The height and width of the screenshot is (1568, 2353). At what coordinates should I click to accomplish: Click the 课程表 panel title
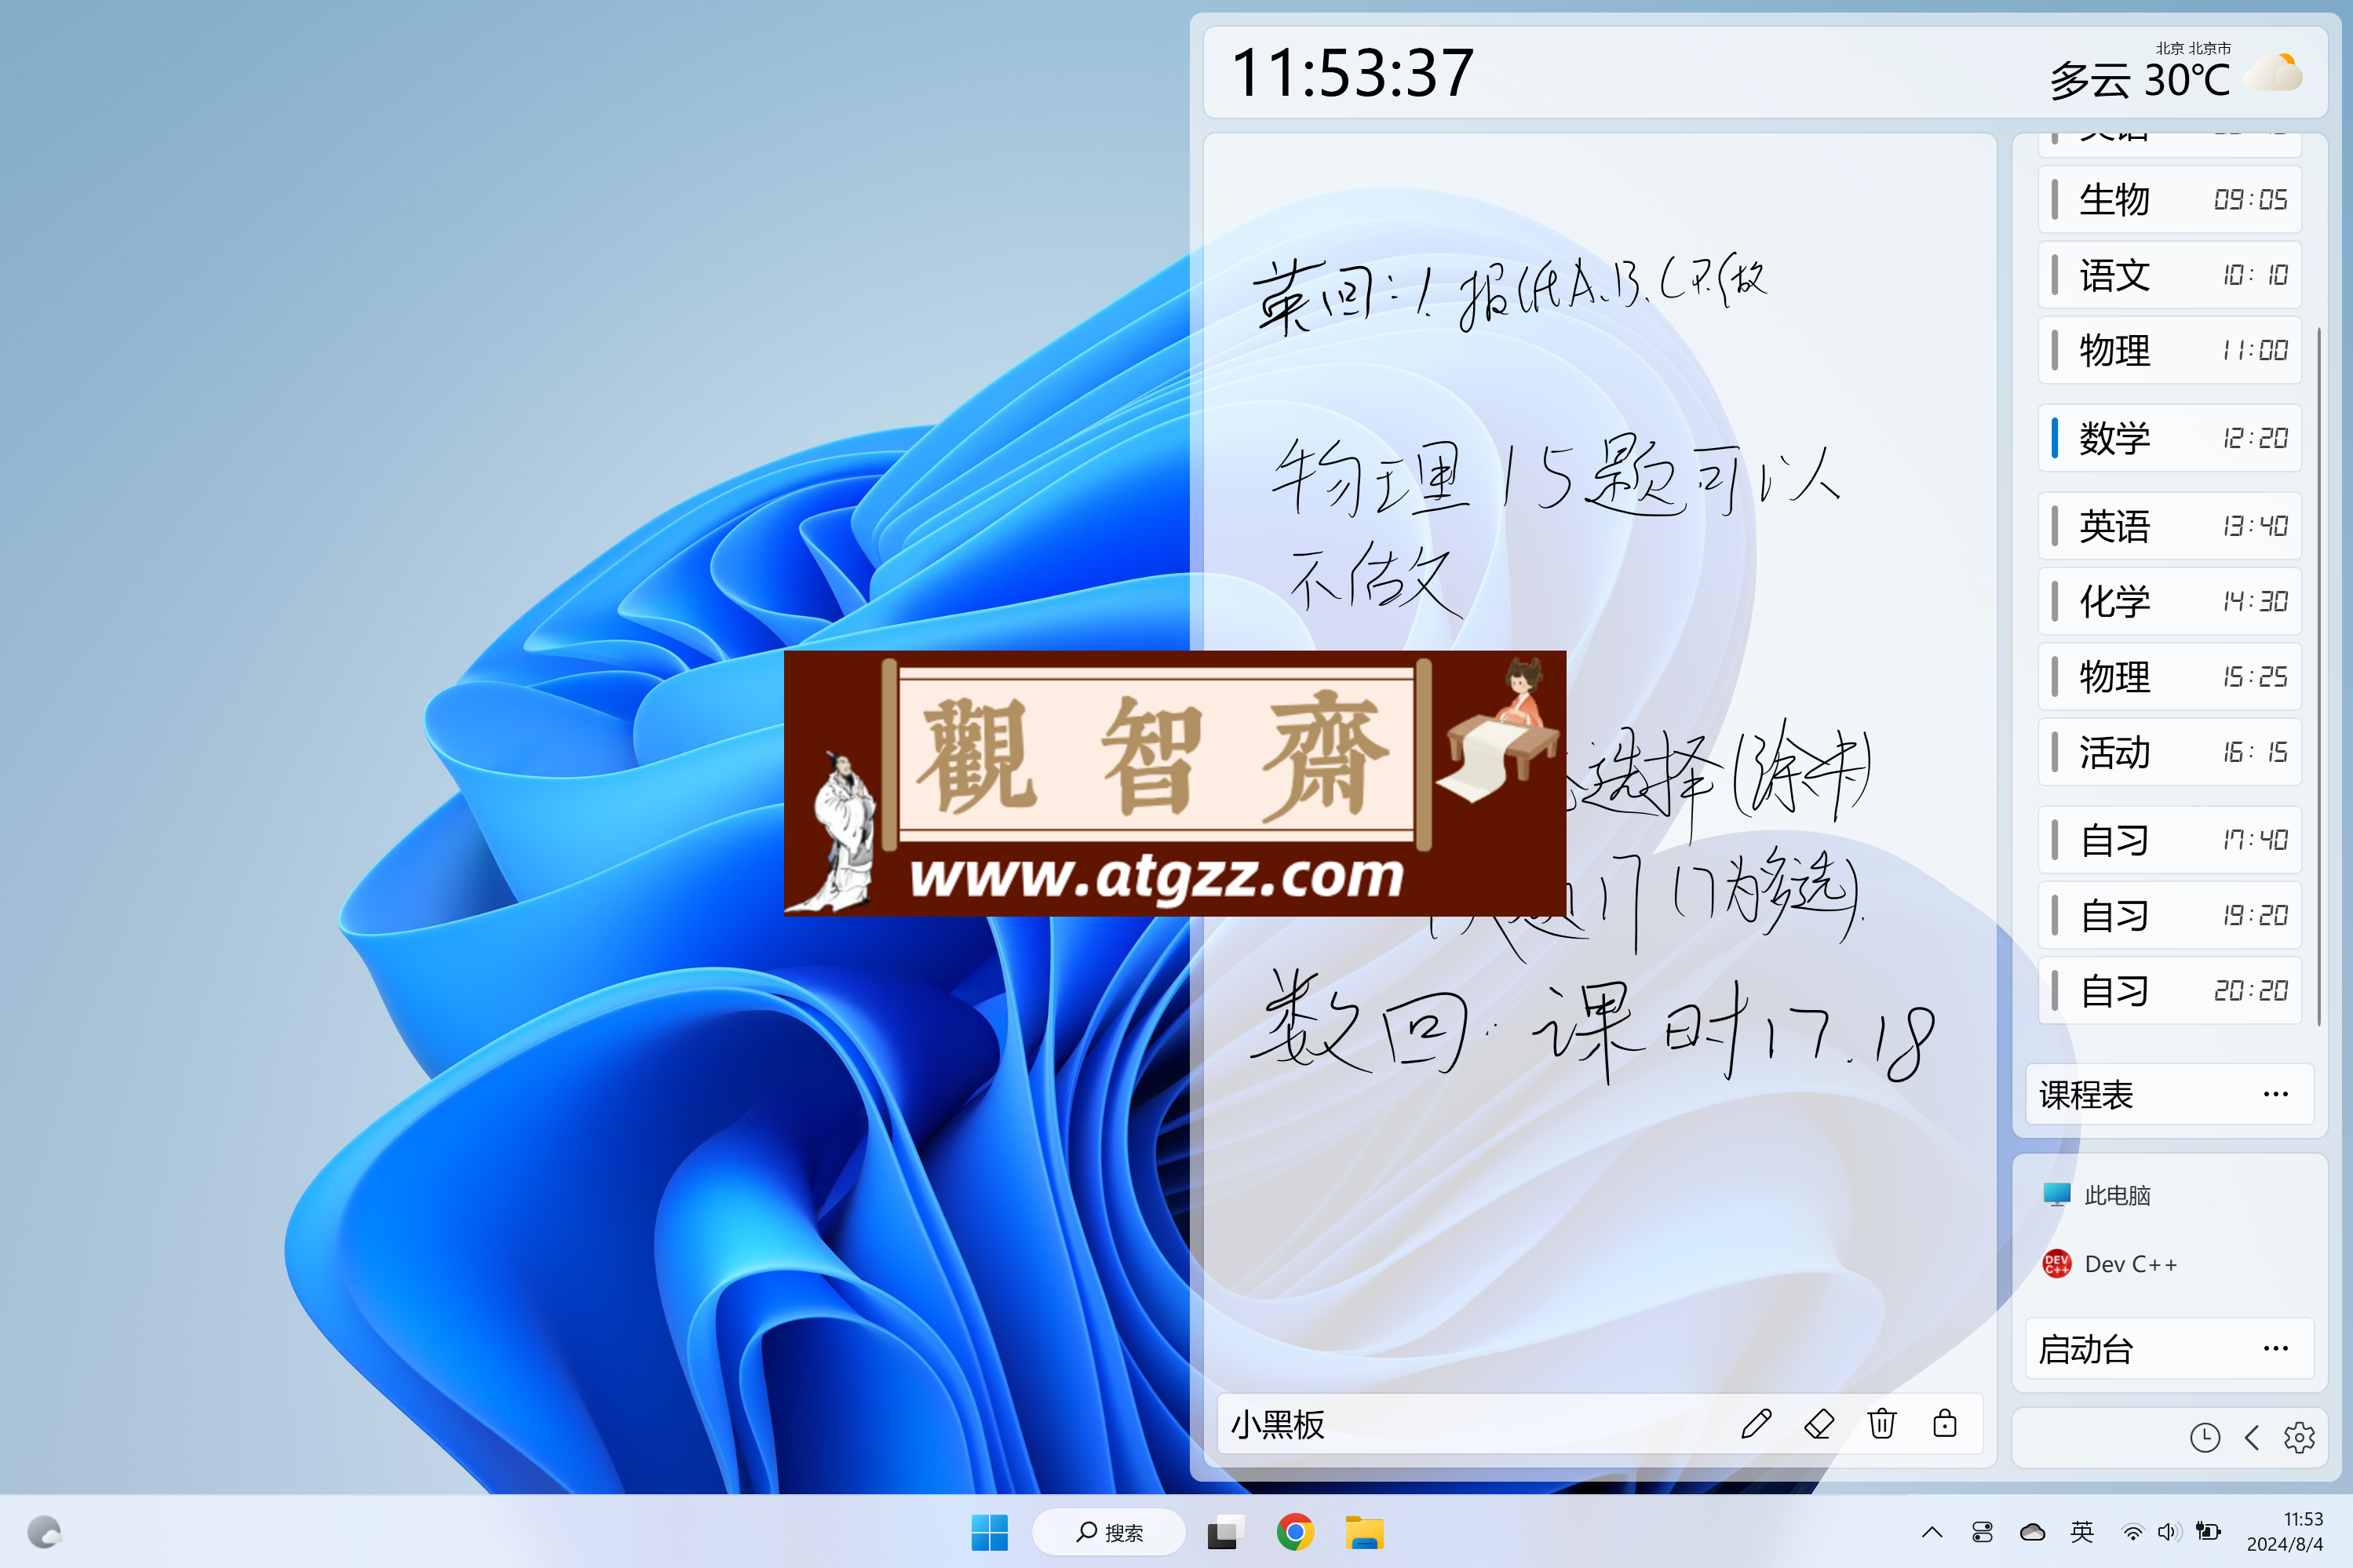tap(2086, 1094)
